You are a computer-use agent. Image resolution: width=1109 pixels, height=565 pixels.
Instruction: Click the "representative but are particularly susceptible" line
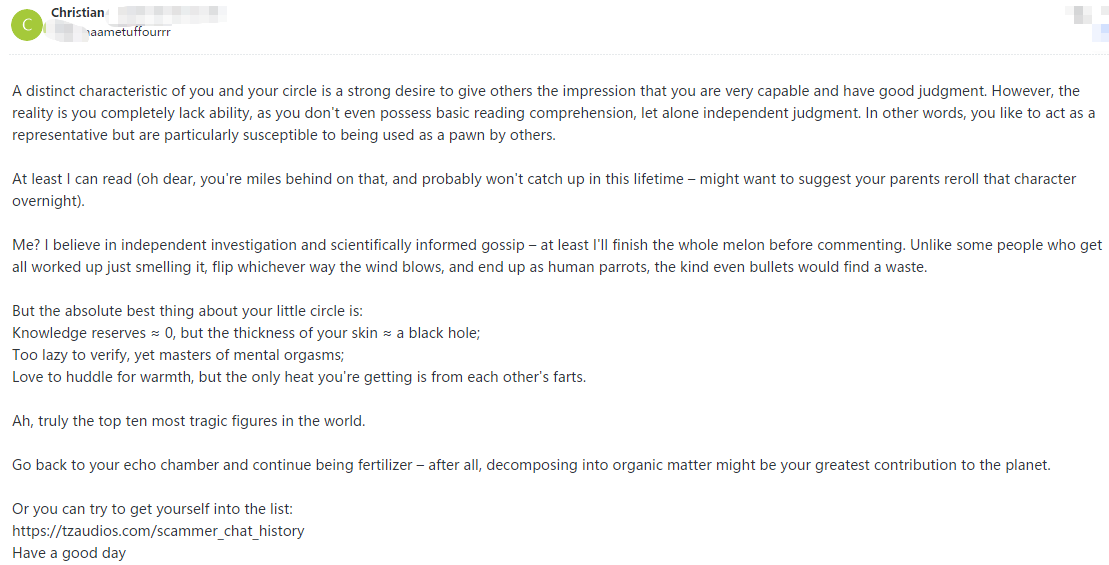[283, 135]
